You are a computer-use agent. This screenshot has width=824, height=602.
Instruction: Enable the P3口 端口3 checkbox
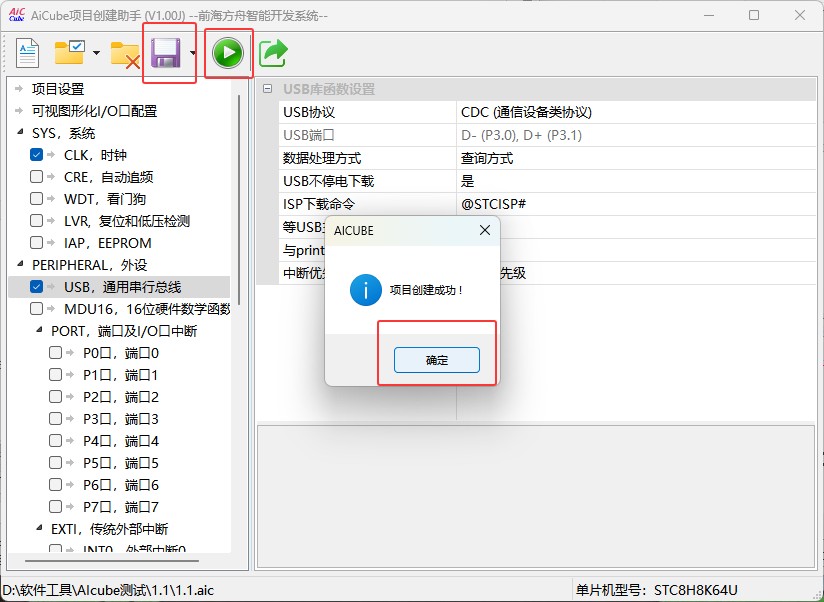[55, 419]
